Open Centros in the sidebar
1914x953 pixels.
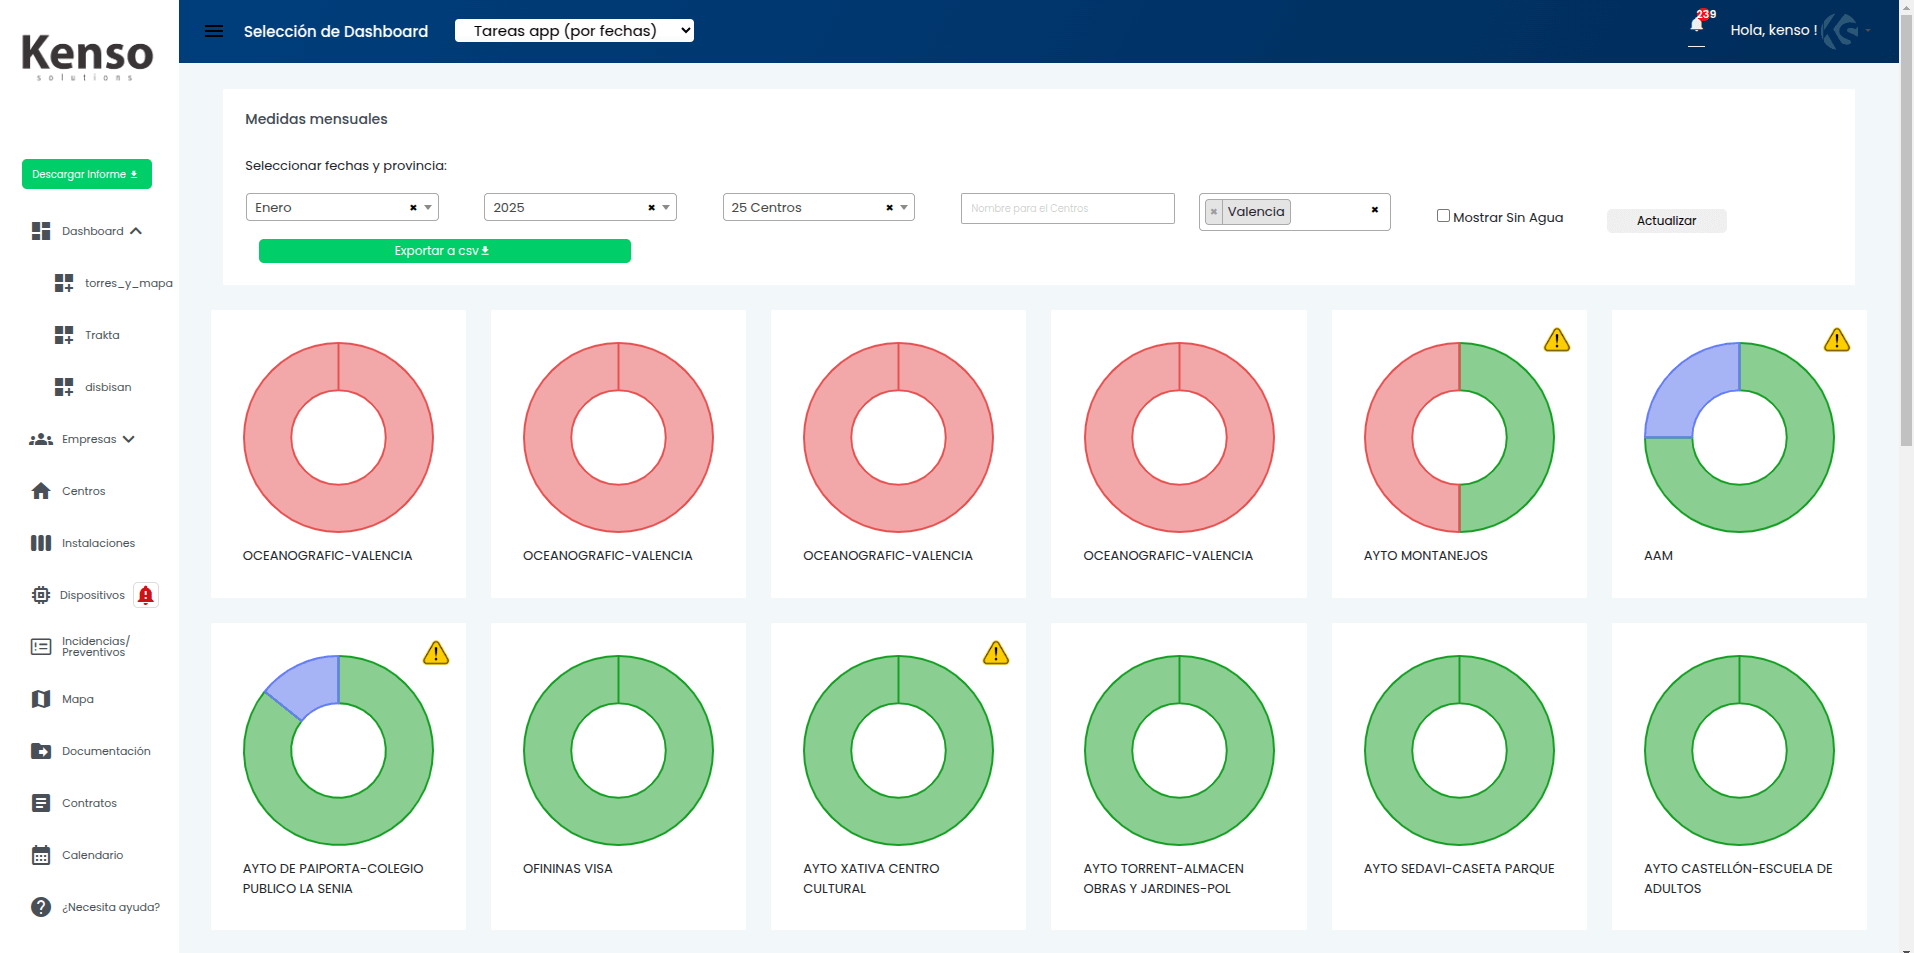84,491
